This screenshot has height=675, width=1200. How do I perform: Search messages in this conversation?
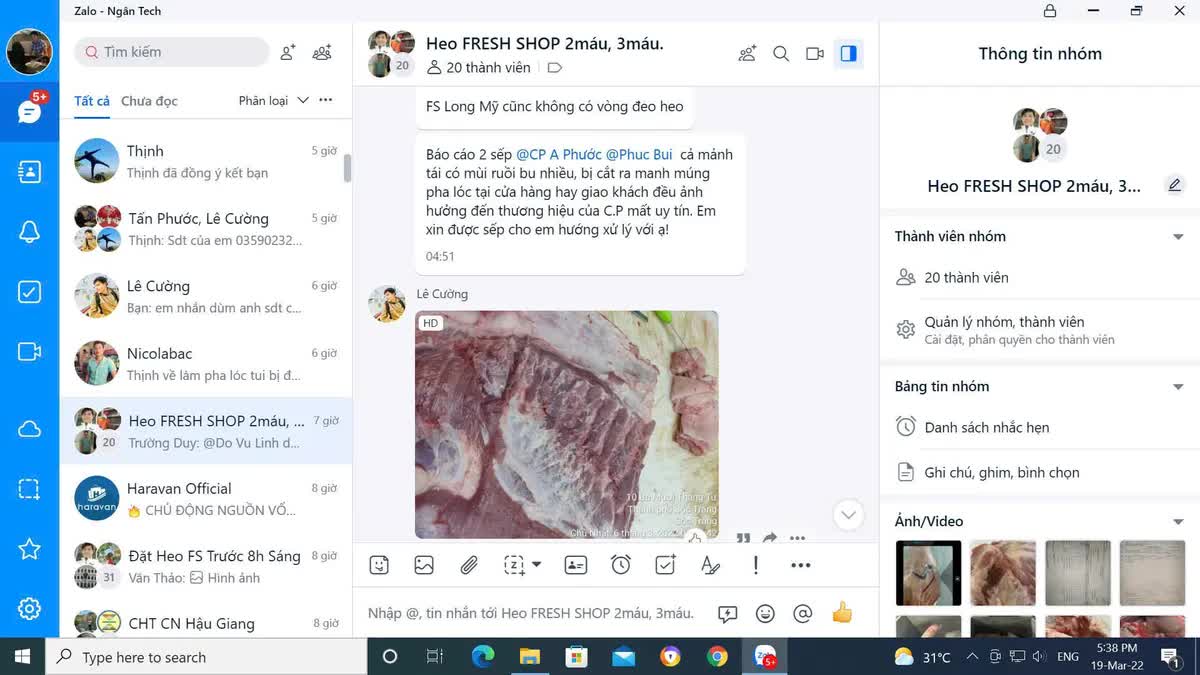coord(781,54)
